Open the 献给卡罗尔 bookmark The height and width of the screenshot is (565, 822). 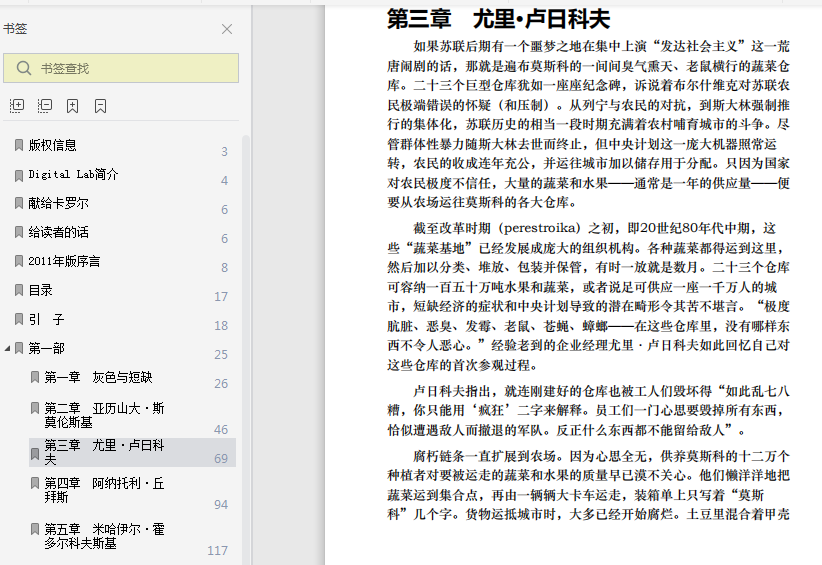pos(58,203)
